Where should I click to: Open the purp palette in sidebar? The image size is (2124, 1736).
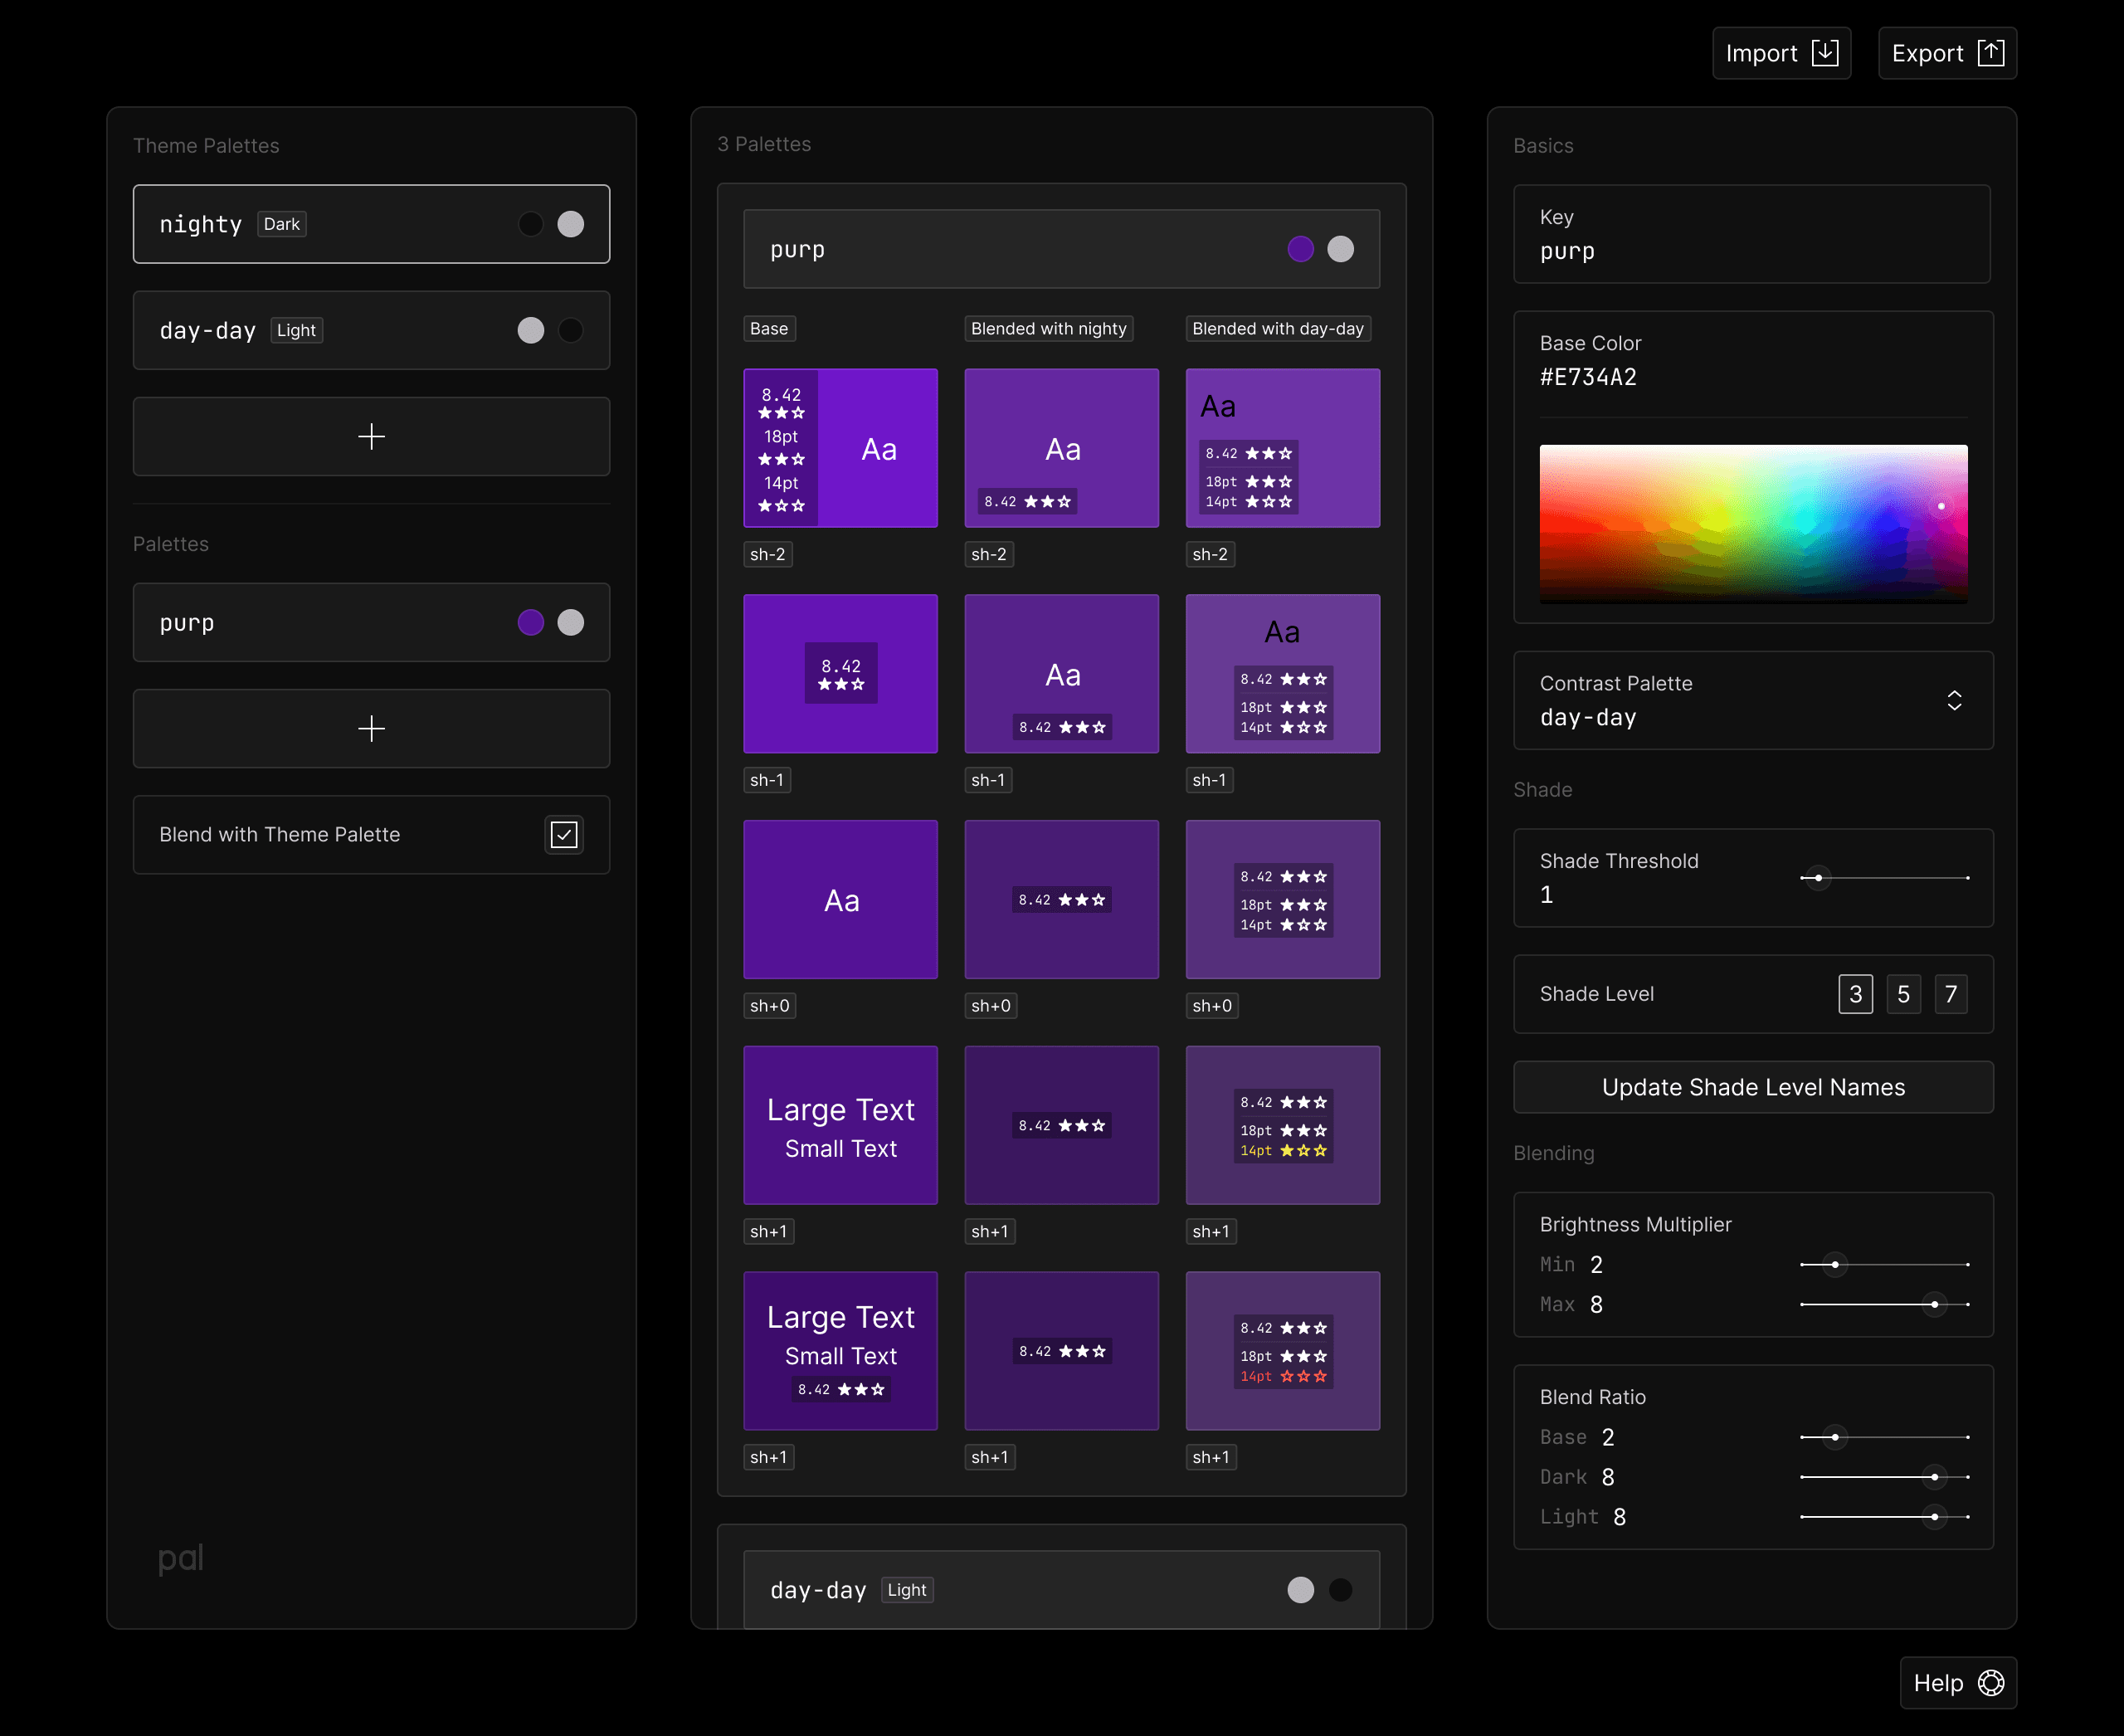[371, 622]
